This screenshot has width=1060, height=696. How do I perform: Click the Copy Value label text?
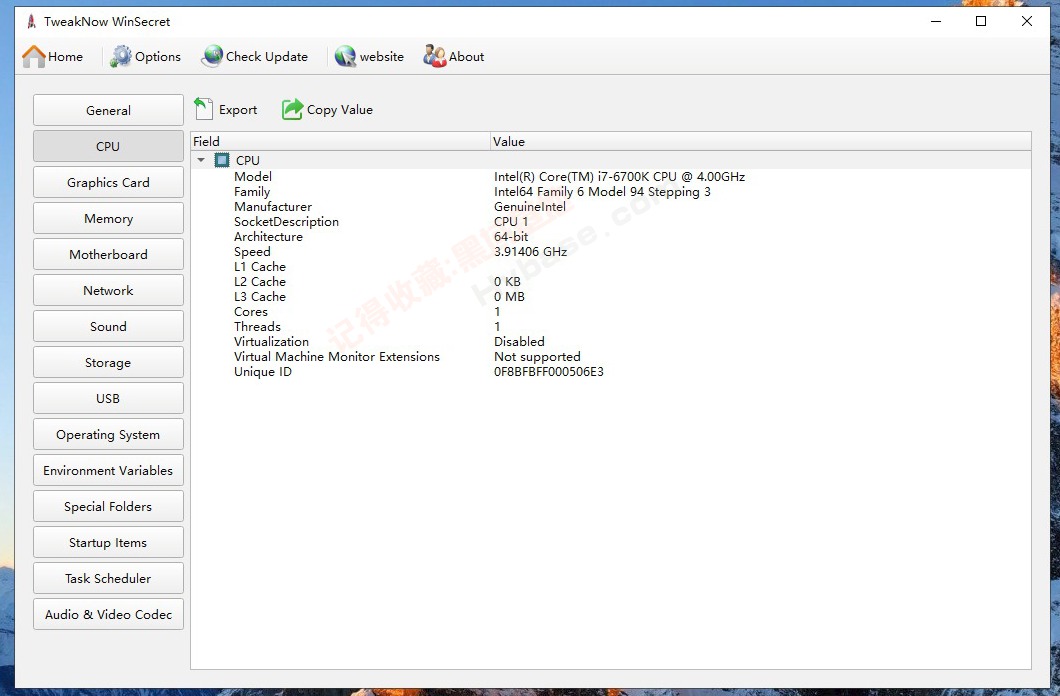coord(340,109)
